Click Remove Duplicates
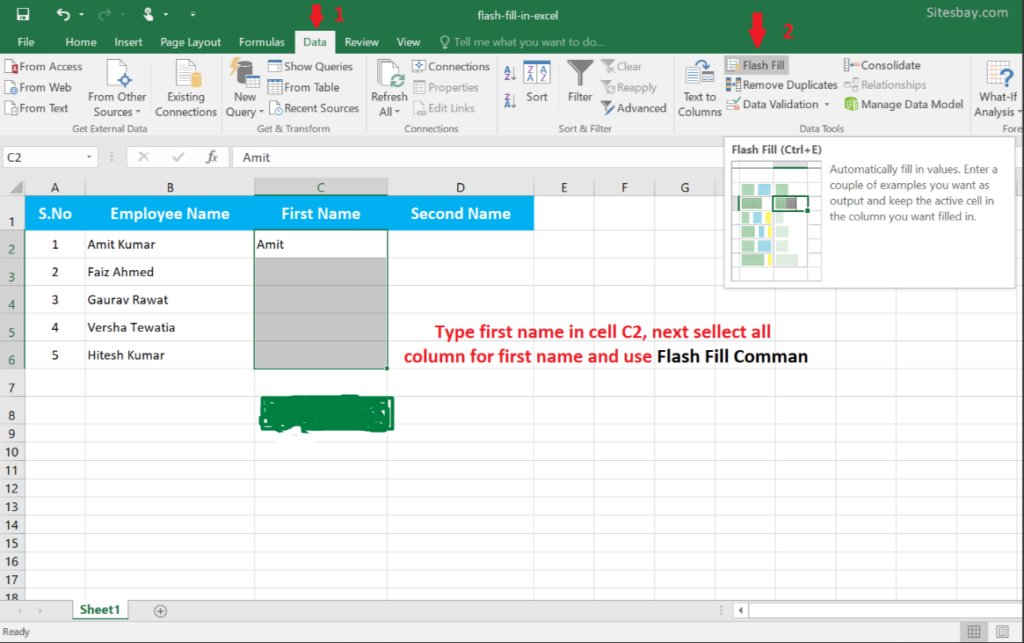This screenshot has height=643, width=1024. pos(782,85)
